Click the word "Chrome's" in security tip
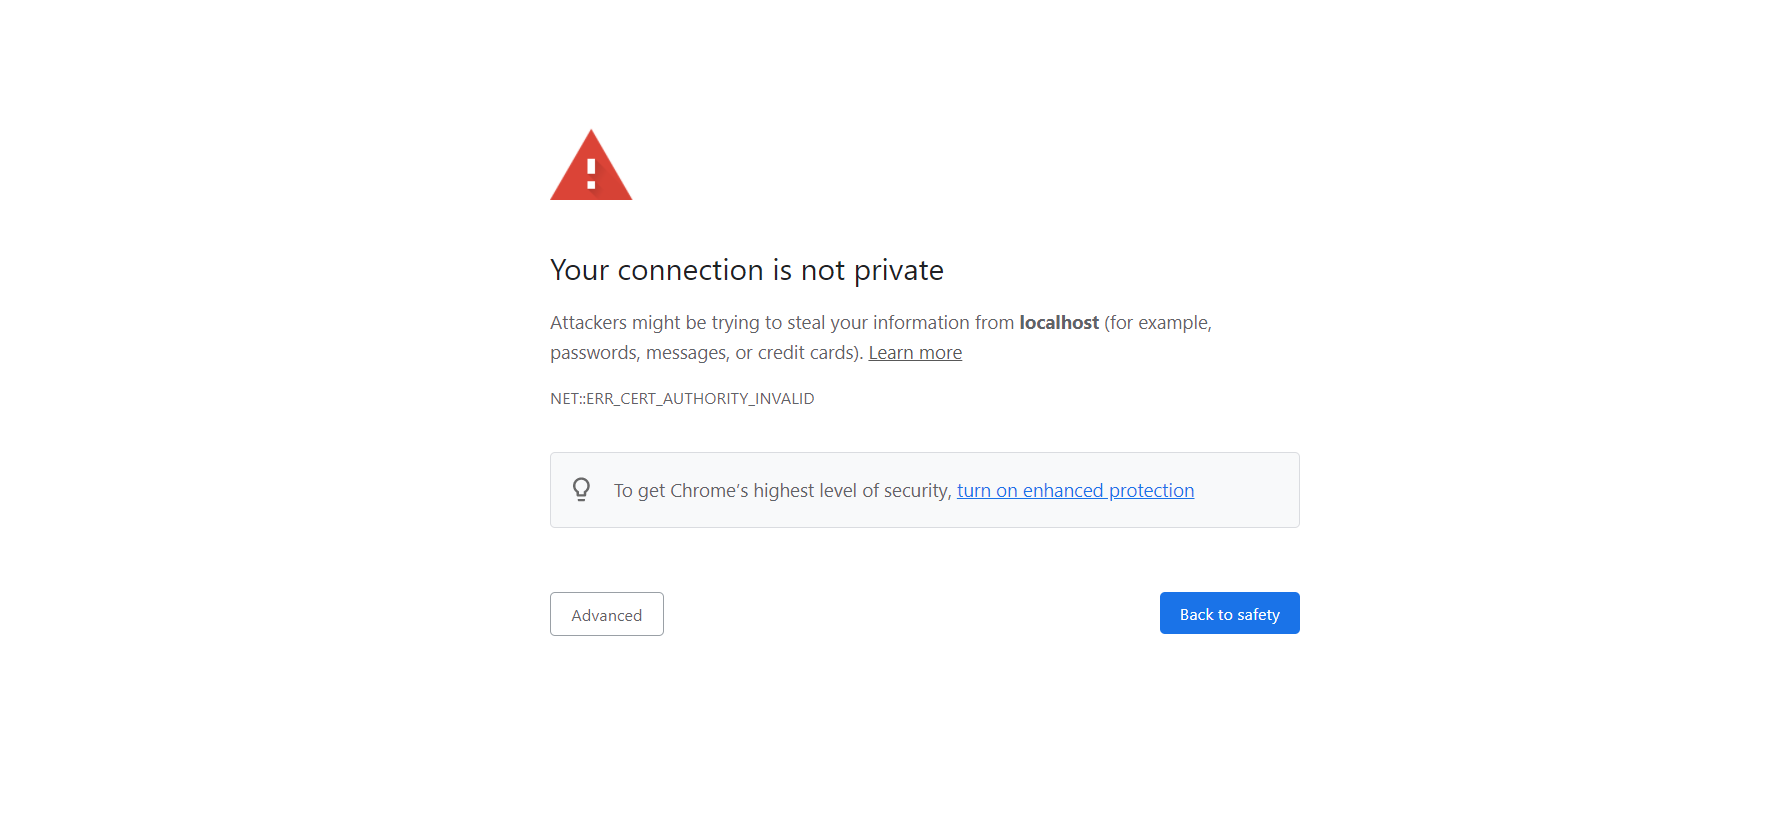1773x829 pixels. click(708, 491)
